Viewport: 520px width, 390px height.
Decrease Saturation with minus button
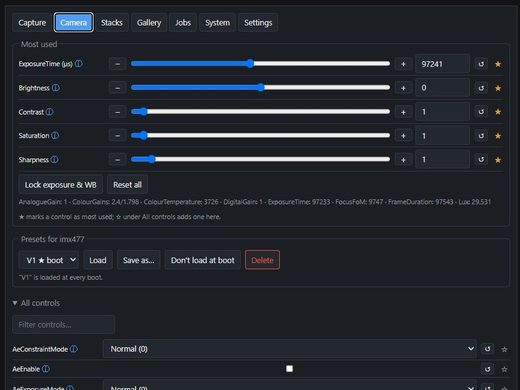[117, 136]
